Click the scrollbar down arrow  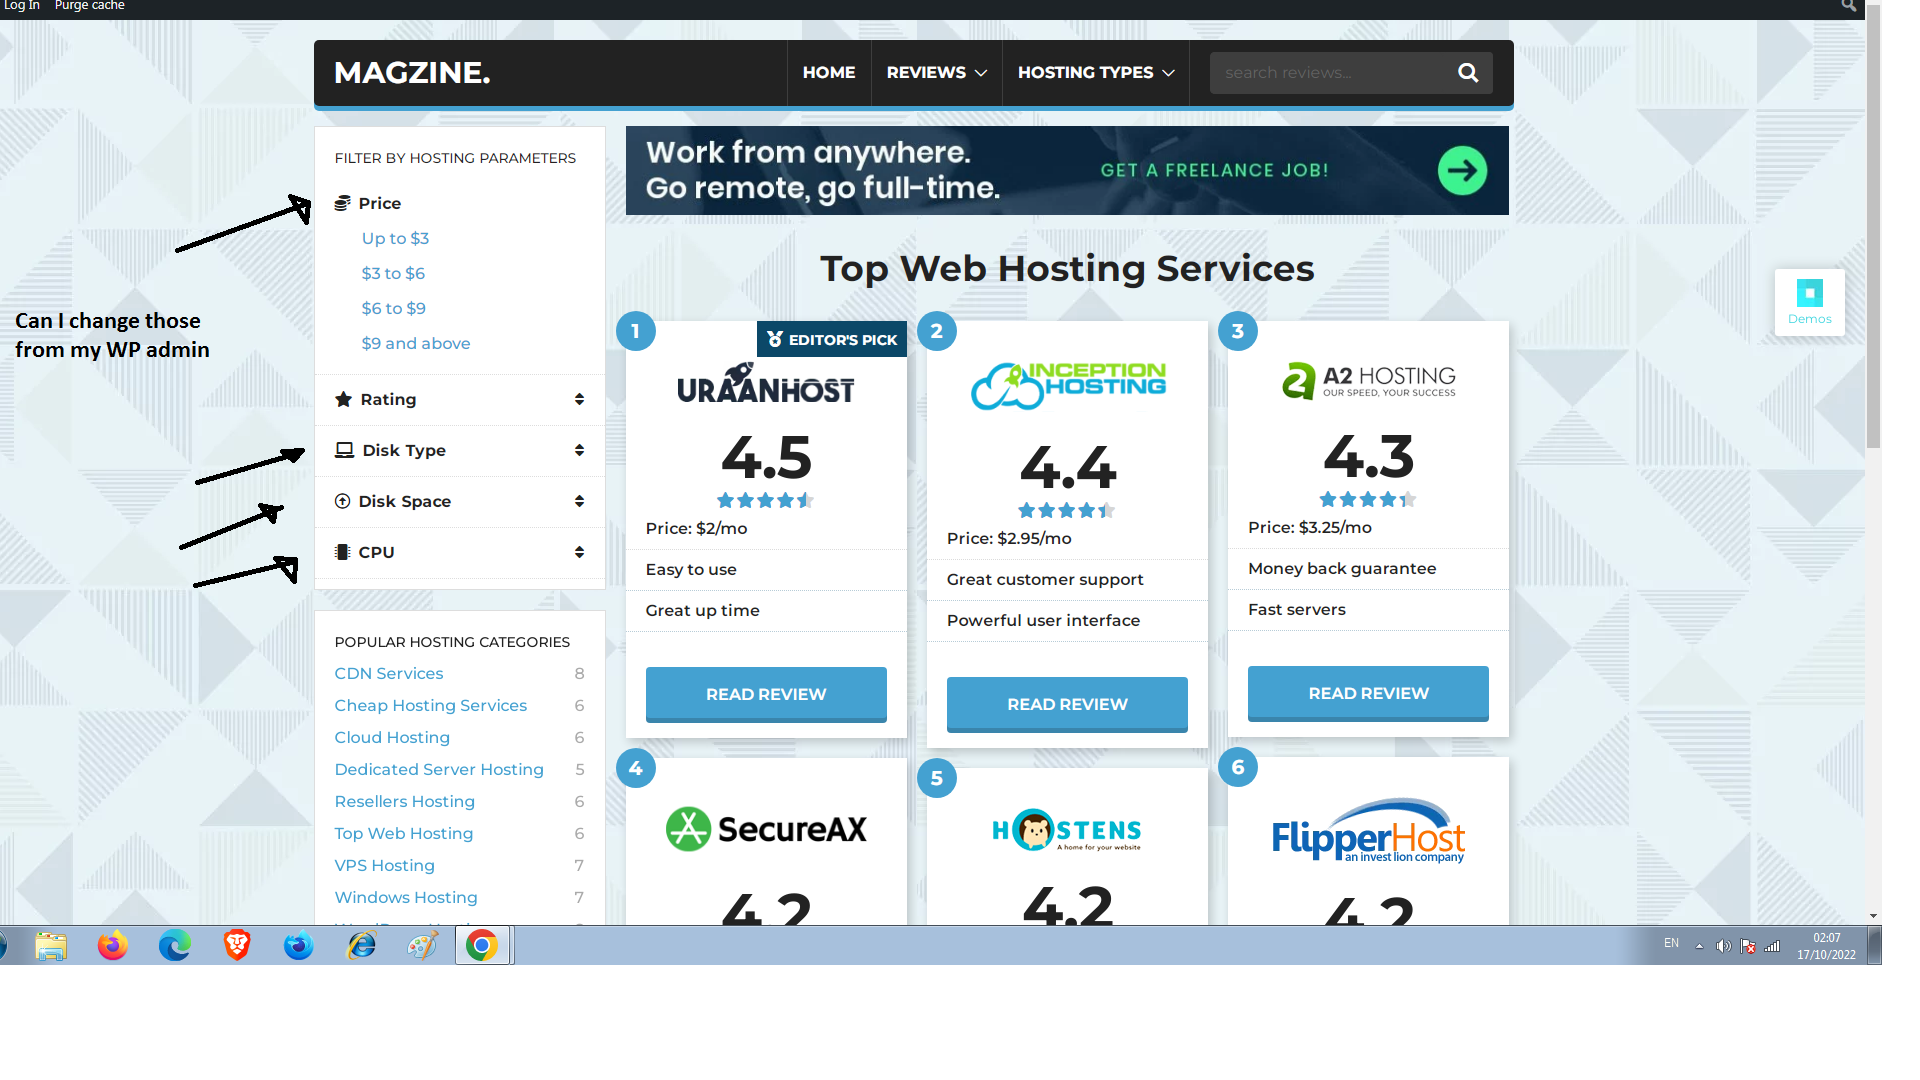click(x=1873, y=916)
